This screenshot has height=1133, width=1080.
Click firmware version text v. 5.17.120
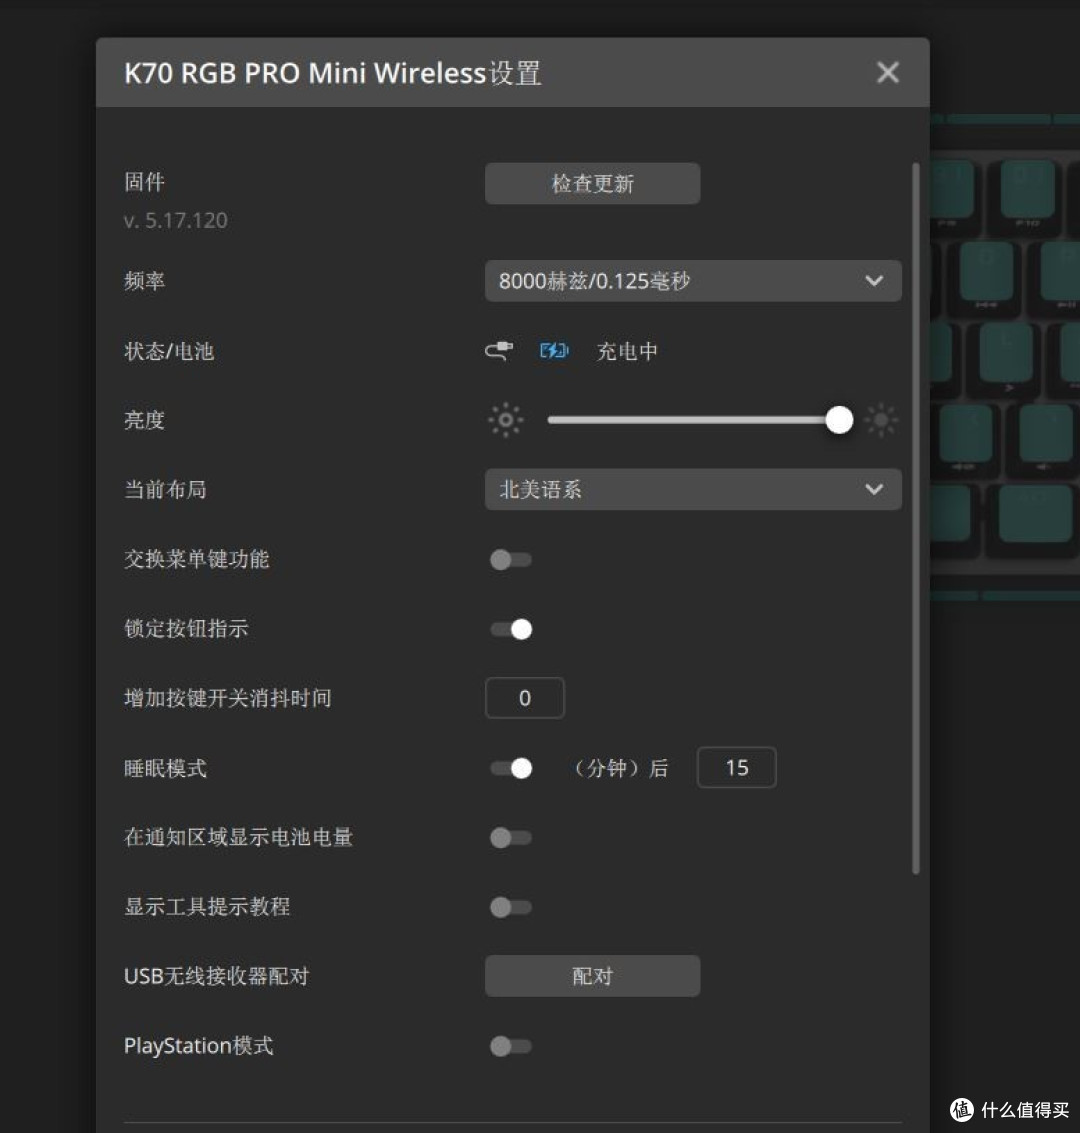(176, 220)
